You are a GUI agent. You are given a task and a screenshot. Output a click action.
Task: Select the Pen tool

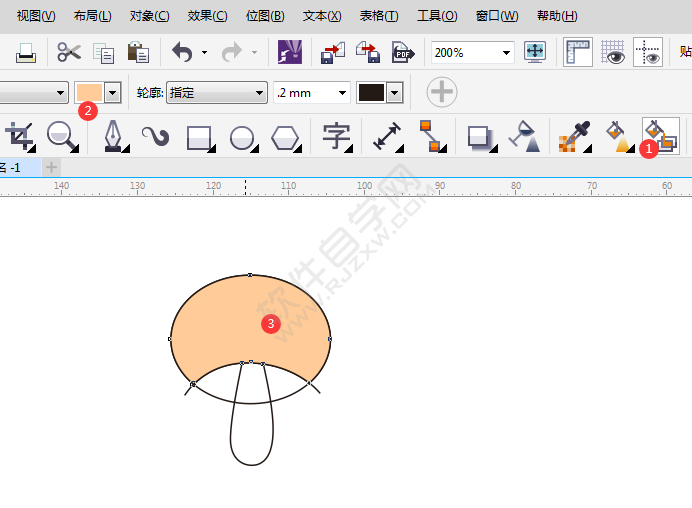112,135
